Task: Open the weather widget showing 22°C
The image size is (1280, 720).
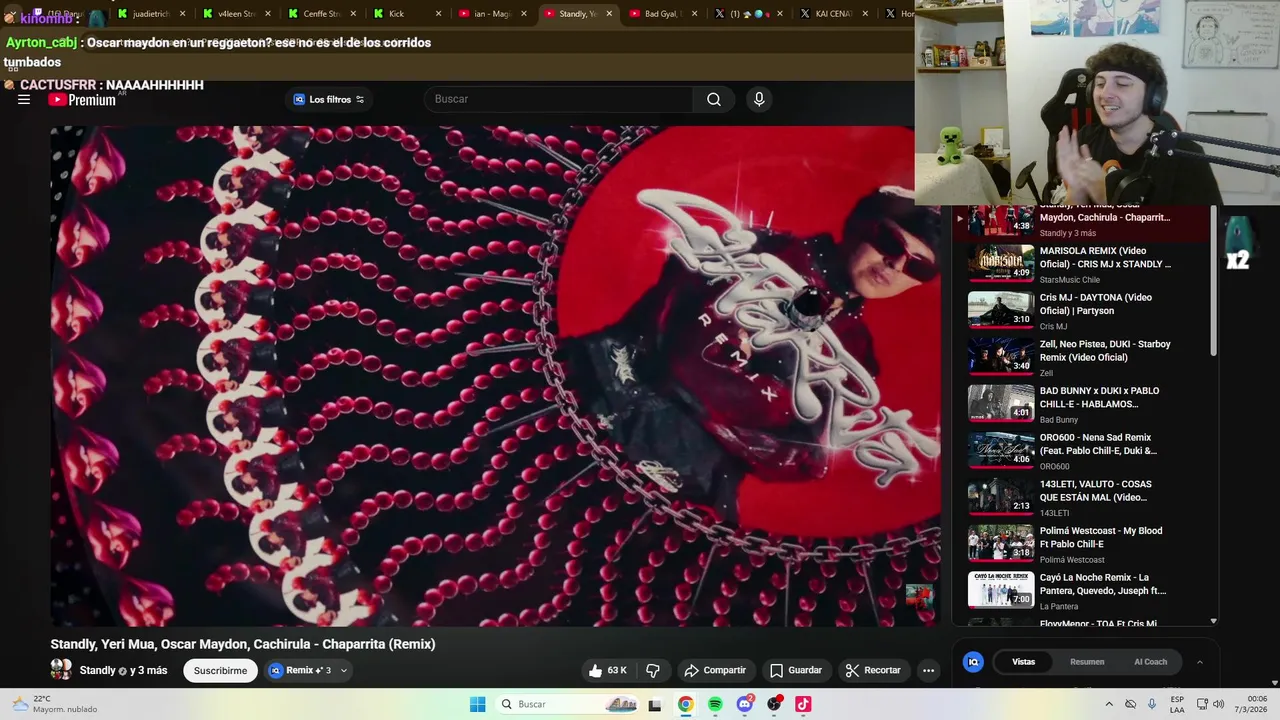Action: pyautogui.click(x=55, y=704)
